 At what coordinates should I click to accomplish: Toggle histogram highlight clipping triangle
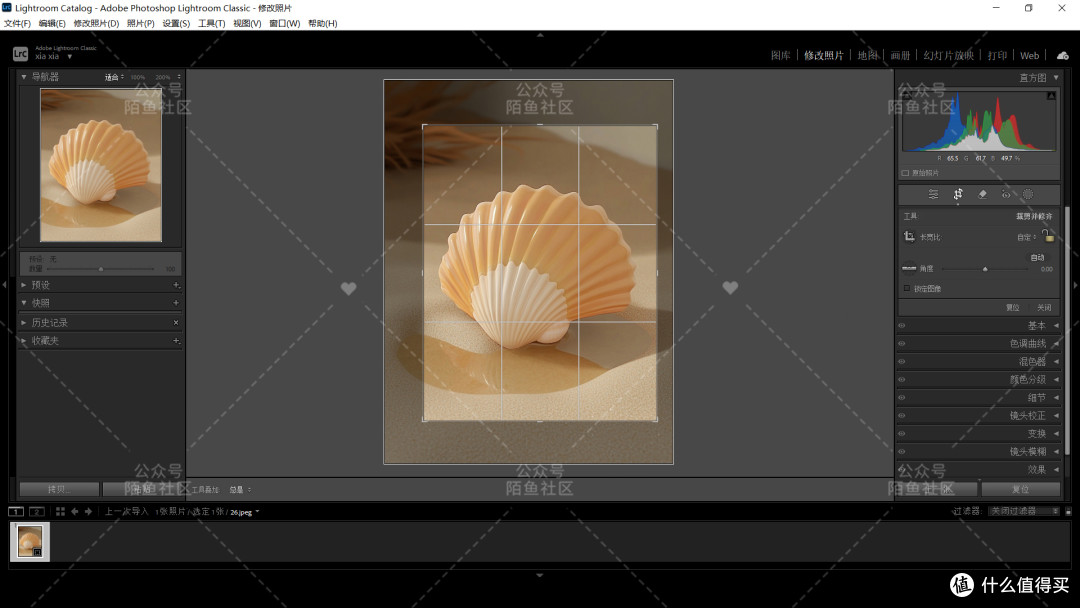pyautogui.click(x=1051, y=96)
